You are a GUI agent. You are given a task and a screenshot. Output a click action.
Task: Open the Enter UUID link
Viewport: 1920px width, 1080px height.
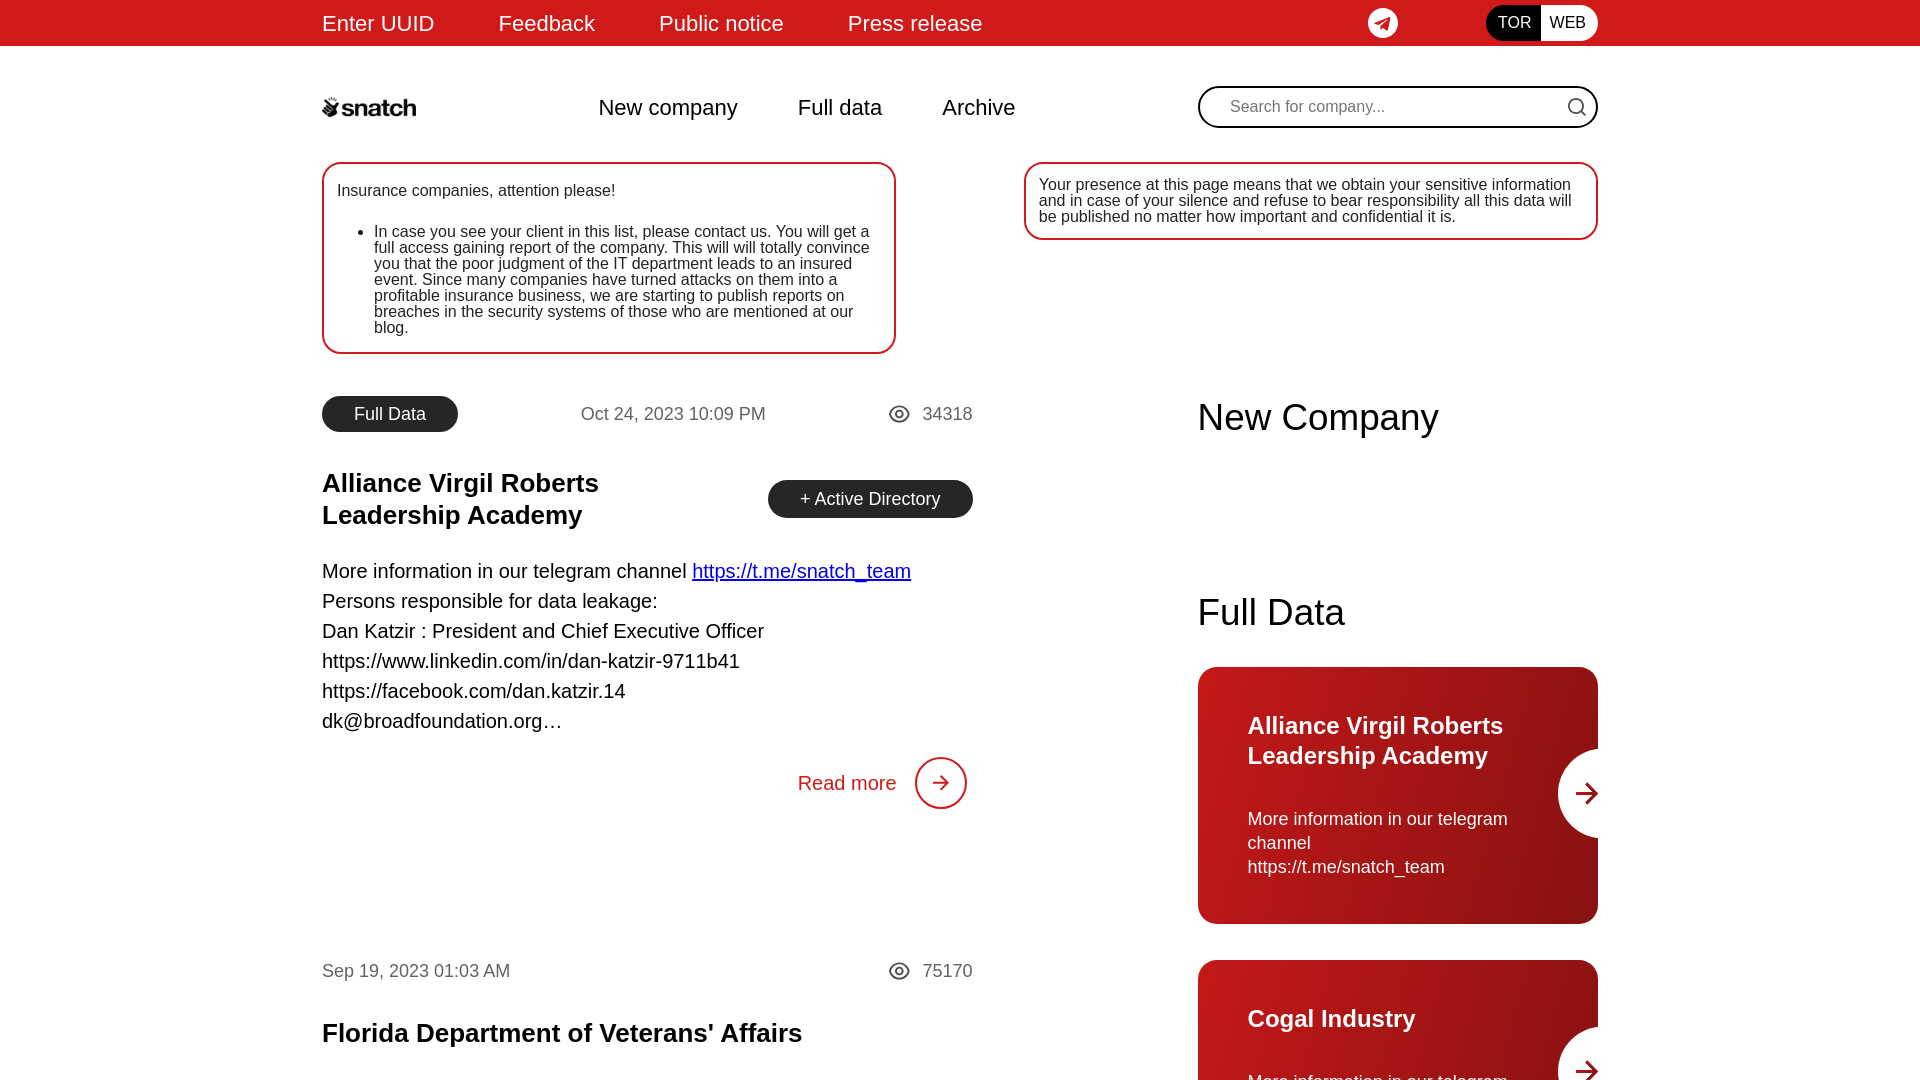[377, 23]
